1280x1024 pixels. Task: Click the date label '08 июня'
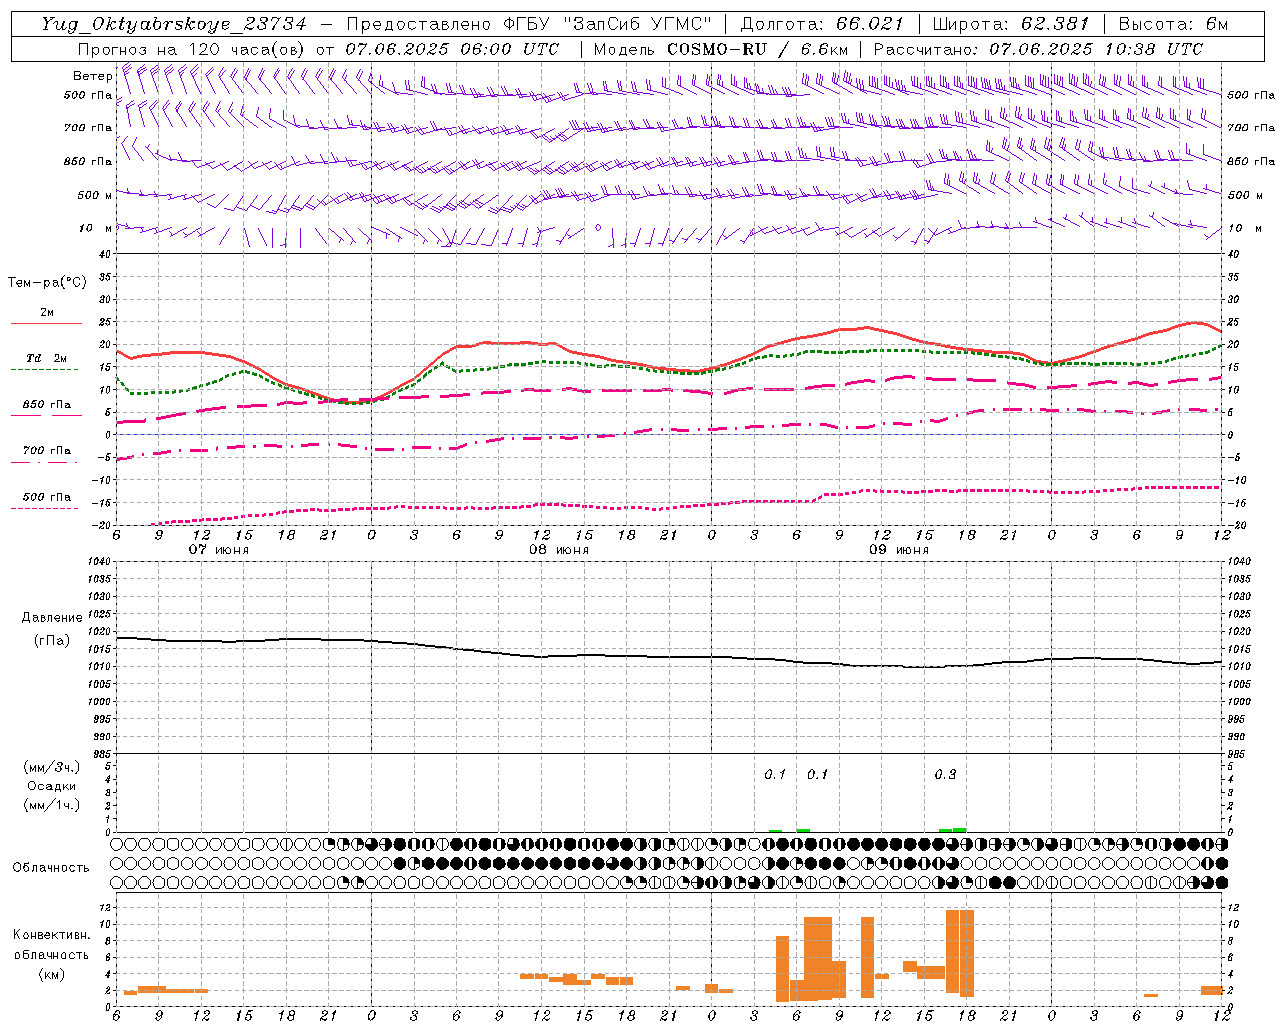(x=559, y=549)
